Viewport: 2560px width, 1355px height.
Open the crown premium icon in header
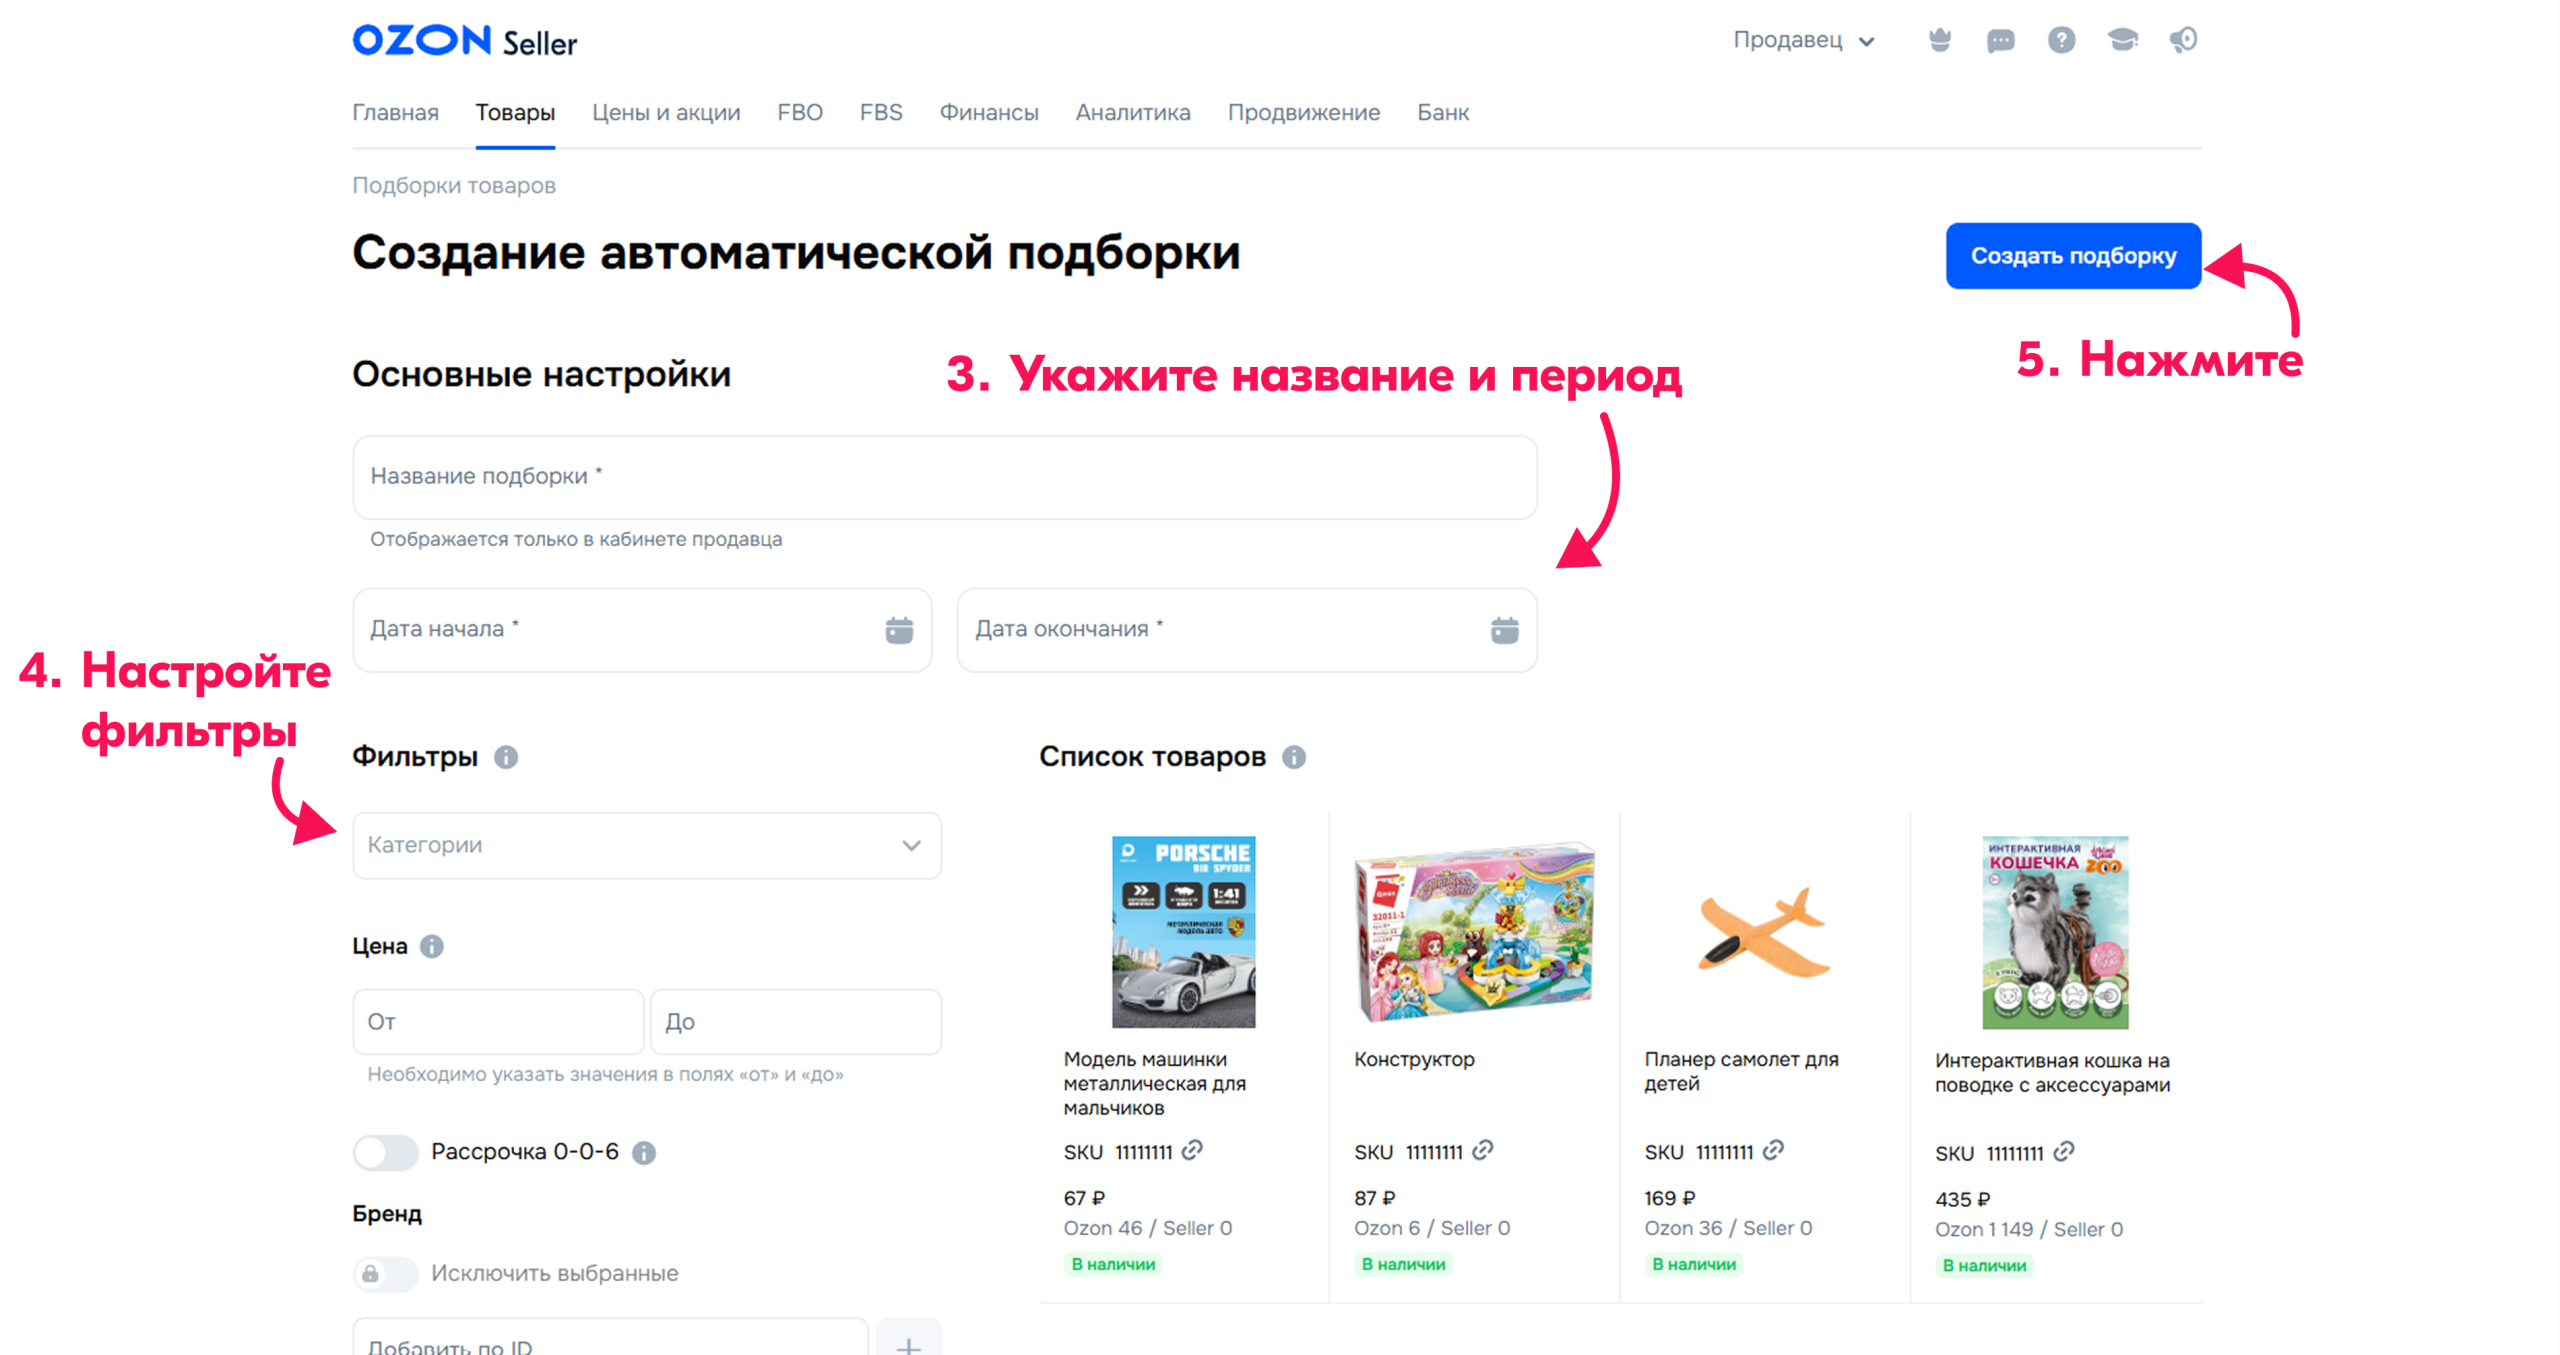point(1940,40)
